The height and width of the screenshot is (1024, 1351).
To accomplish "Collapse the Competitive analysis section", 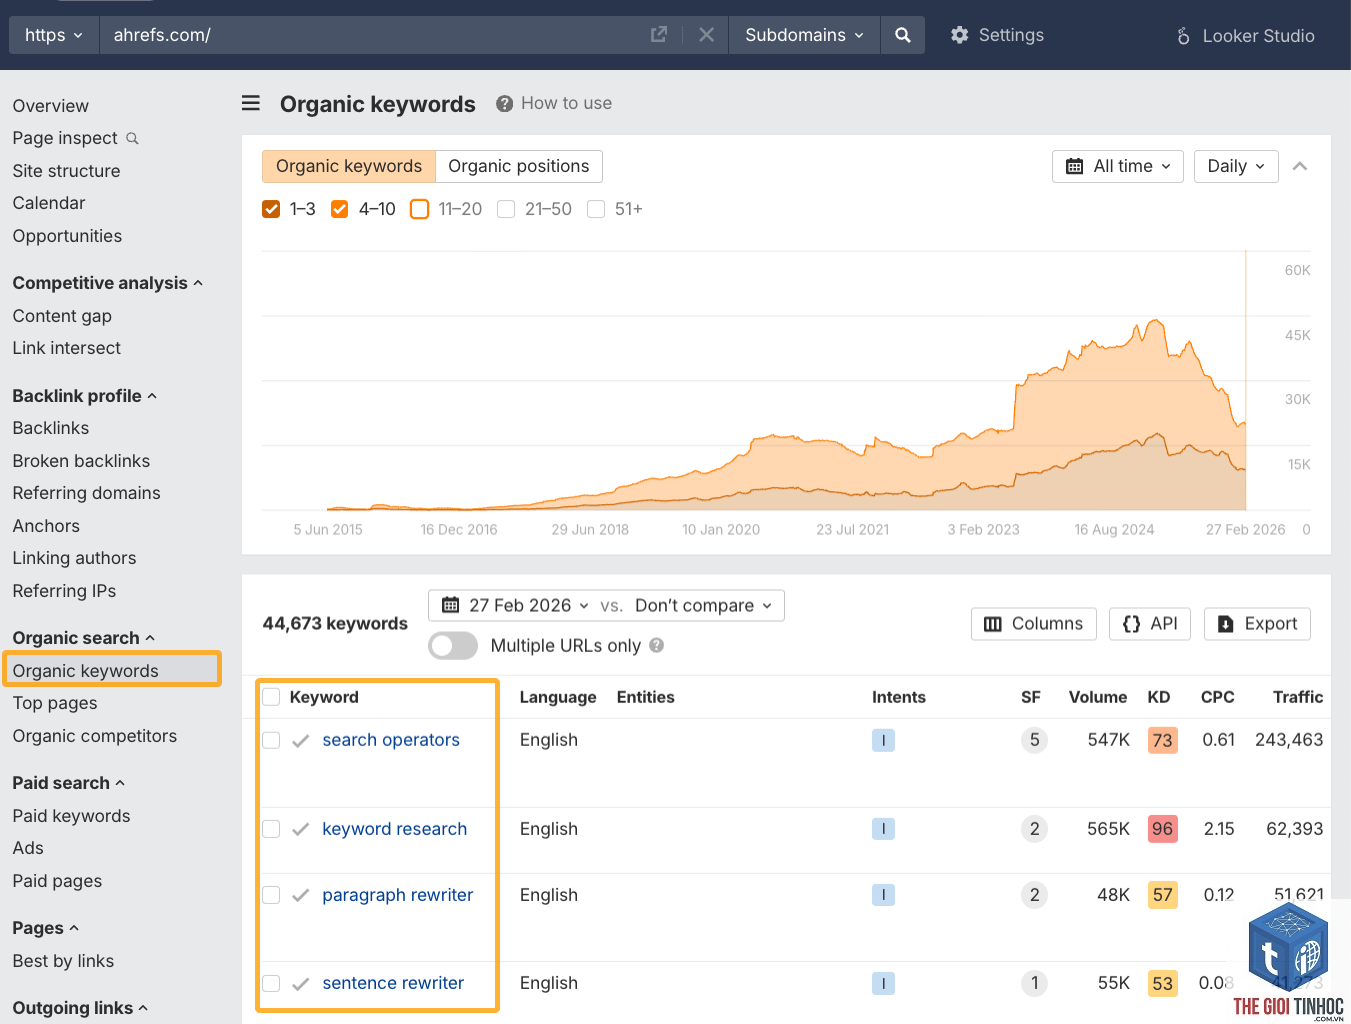I will (108, 283).
